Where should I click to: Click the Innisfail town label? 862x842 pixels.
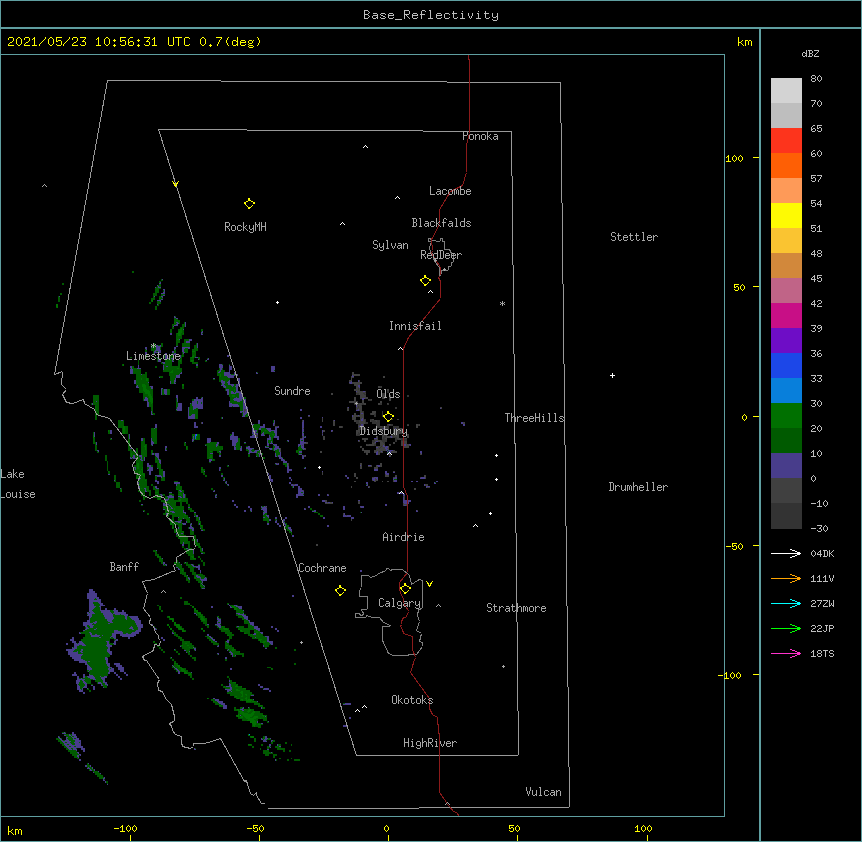tap(415, 326)
